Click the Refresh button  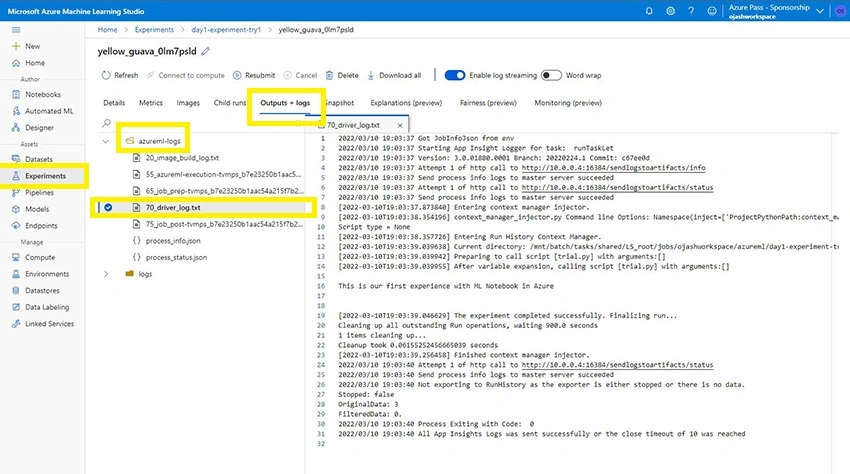click(120, 75)
